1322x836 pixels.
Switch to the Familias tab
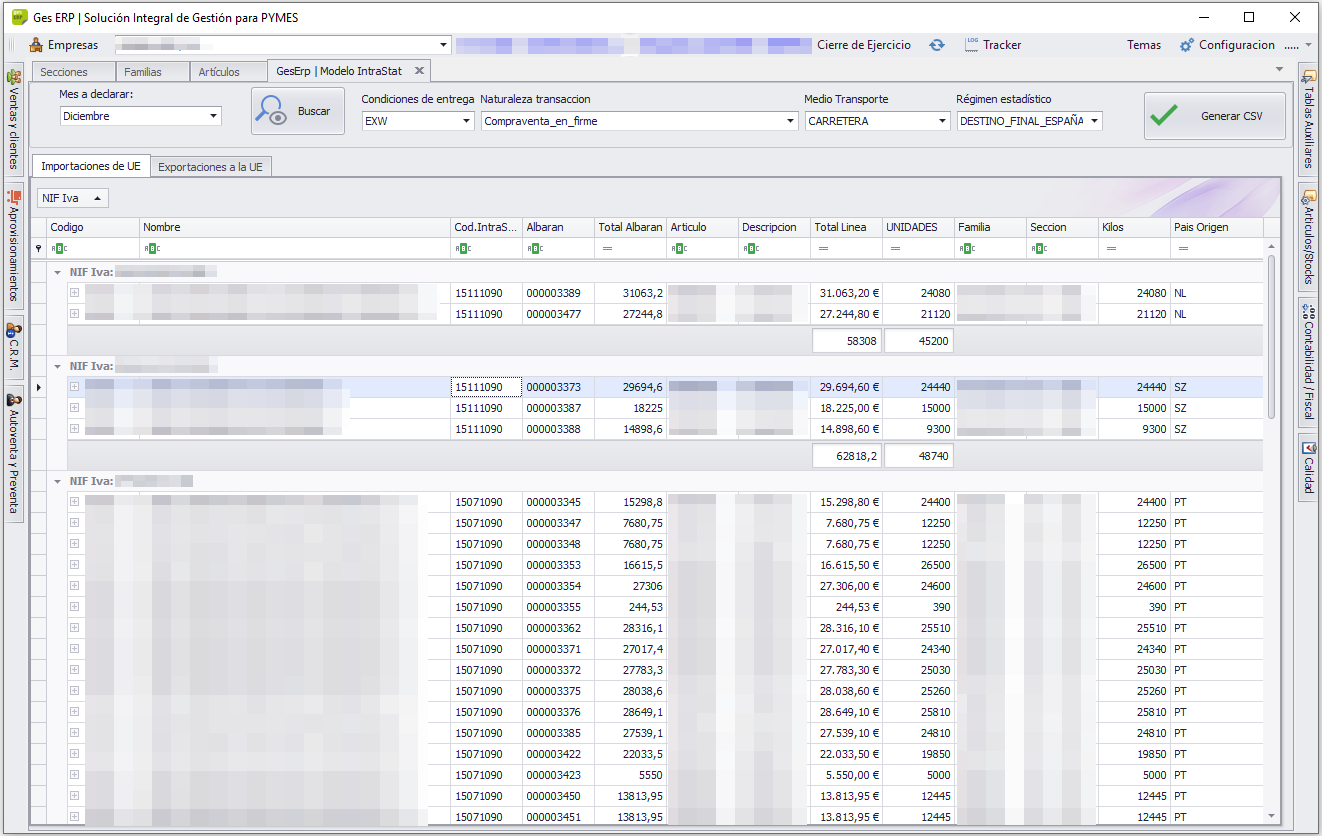(143, 72)
